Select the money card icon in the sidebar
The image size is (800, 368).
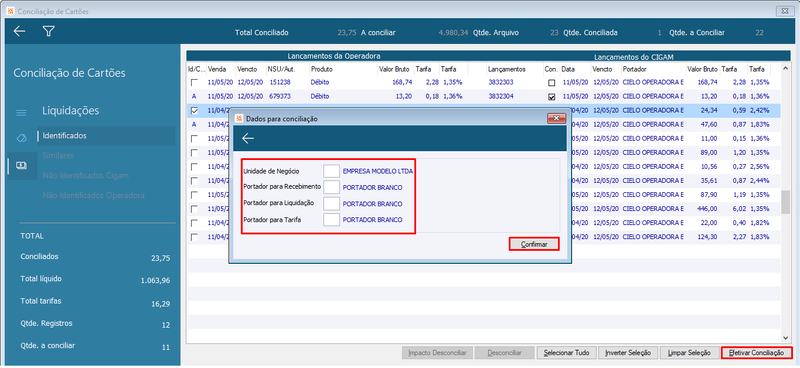click(x=21, y=165)
